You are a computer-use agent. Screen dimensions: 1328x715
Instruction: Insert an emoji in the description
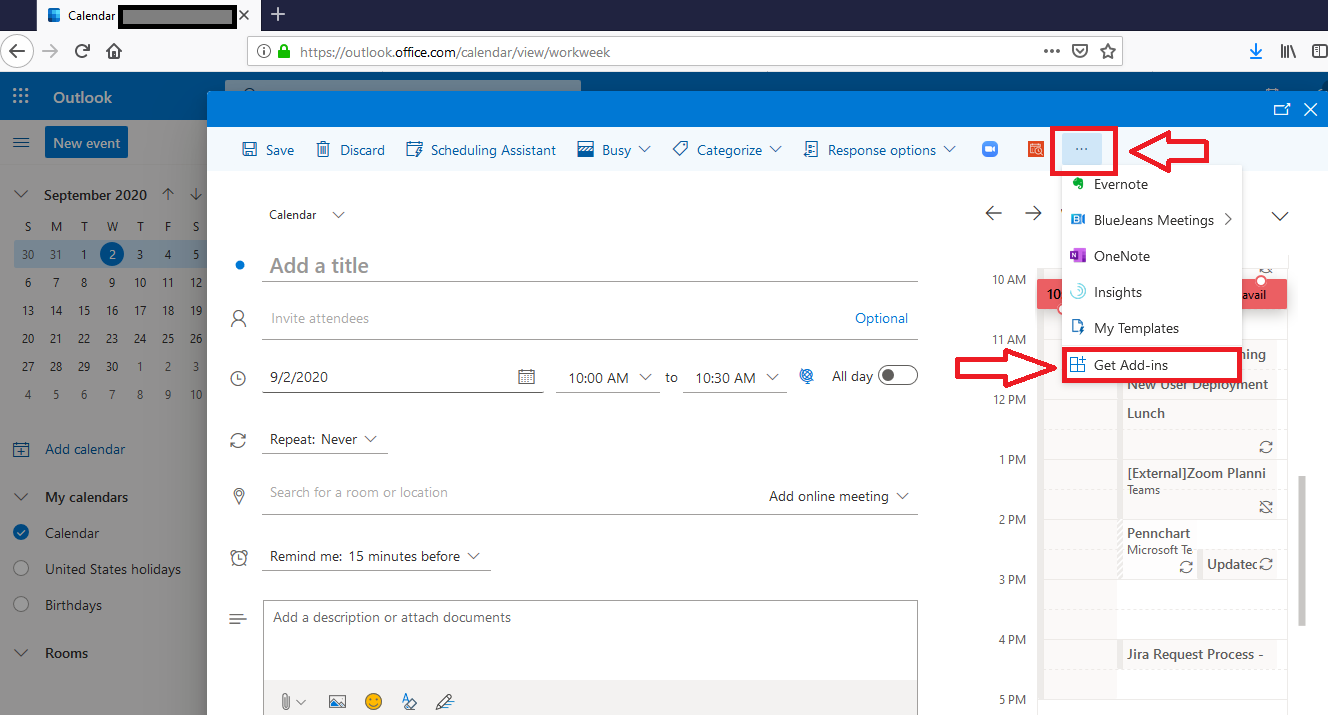373,701
